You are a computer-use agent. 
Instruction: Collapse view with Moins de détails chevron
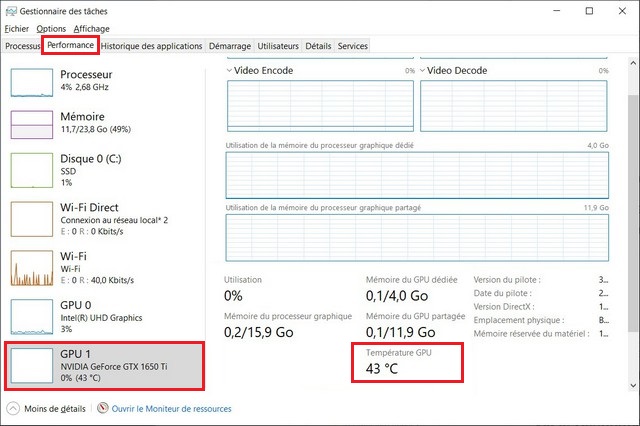point(13,409)
